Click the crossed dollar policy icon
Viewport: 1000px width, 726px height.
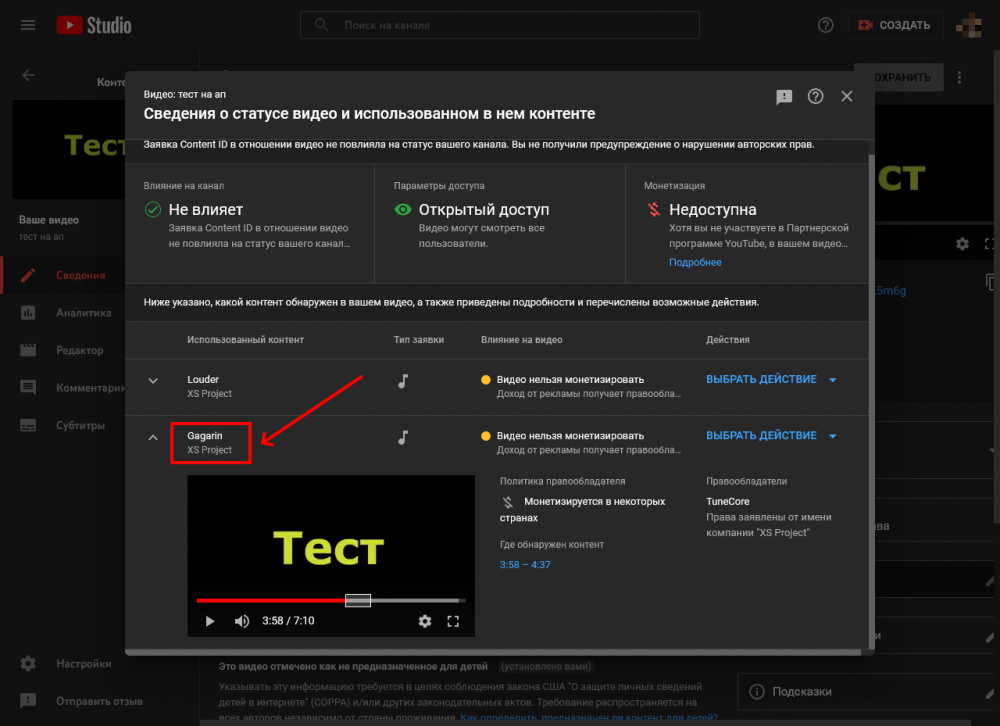508,502
